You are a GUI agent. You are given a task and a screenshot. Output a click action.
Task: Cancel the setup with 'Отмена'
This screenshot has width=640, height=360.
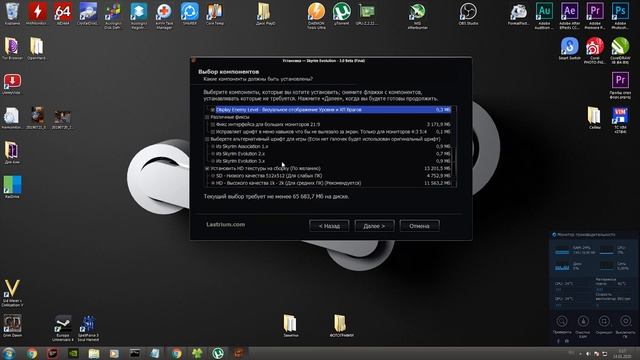(x=420, y=226)
